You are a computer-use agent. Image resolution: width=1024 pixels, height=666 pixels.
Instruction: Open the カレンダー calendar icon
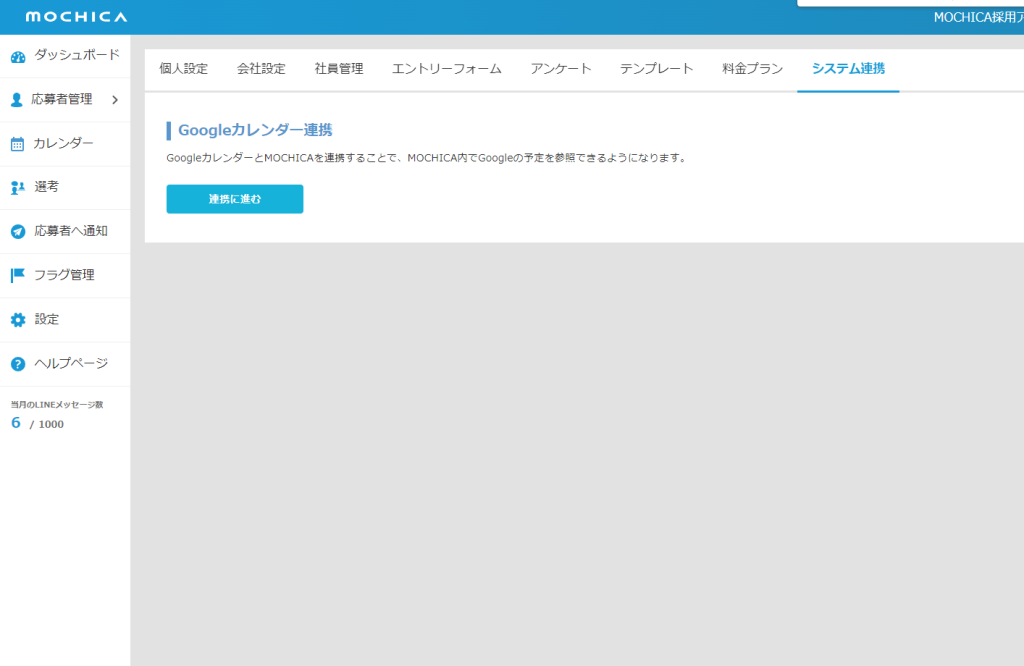pyautogui.click(x=17, y=144)
